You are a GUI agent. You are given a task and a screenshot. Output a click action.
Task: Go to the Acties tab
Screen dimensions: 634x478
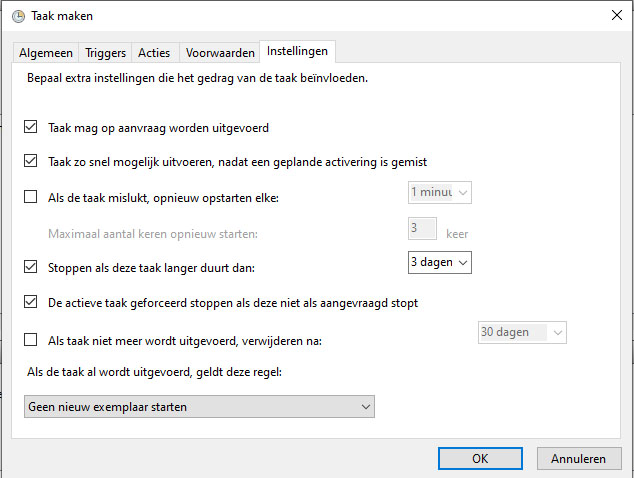tap(154, 53)
